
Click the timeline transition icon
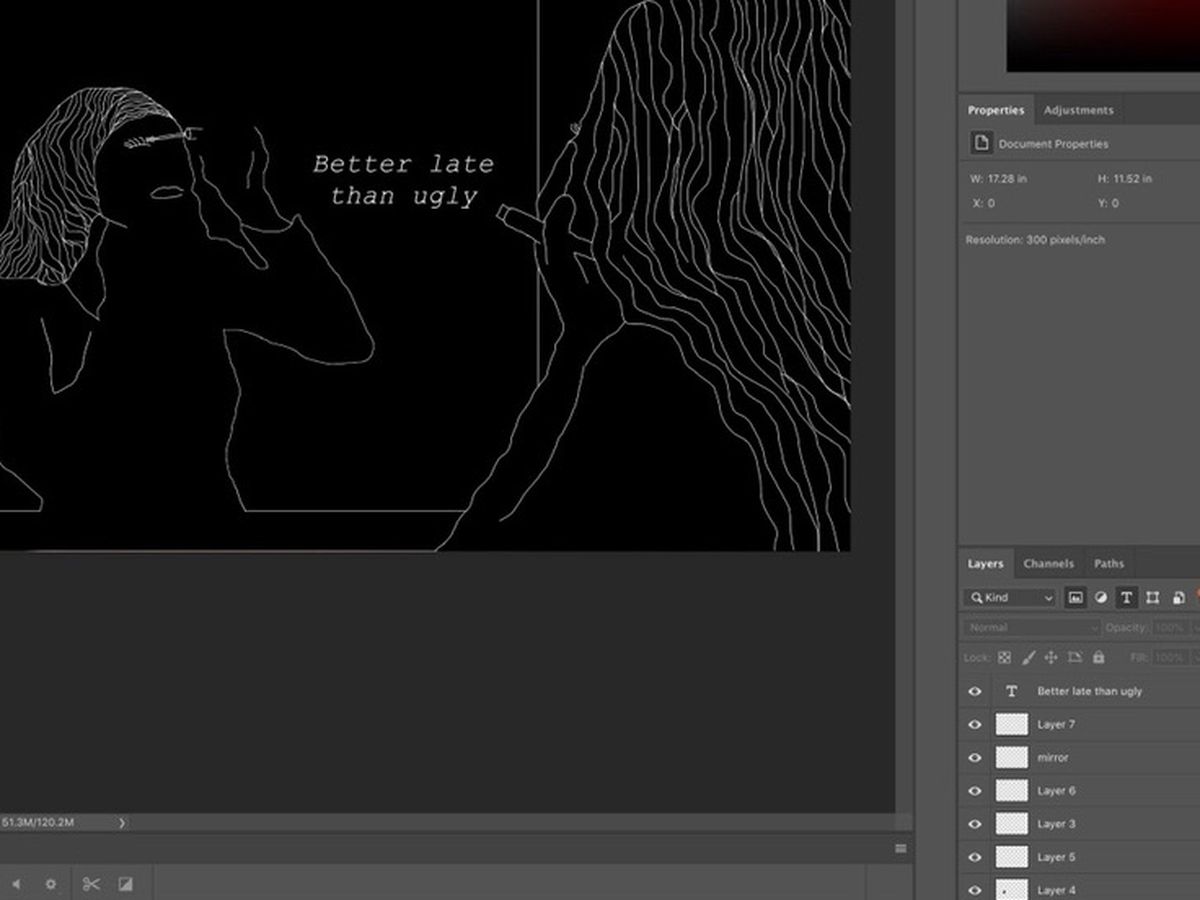(126, 884)
